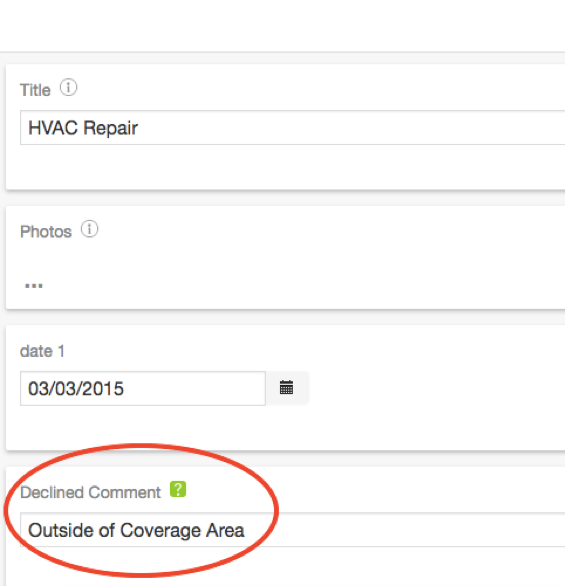Click the green question mark help icon

(178, 489)
